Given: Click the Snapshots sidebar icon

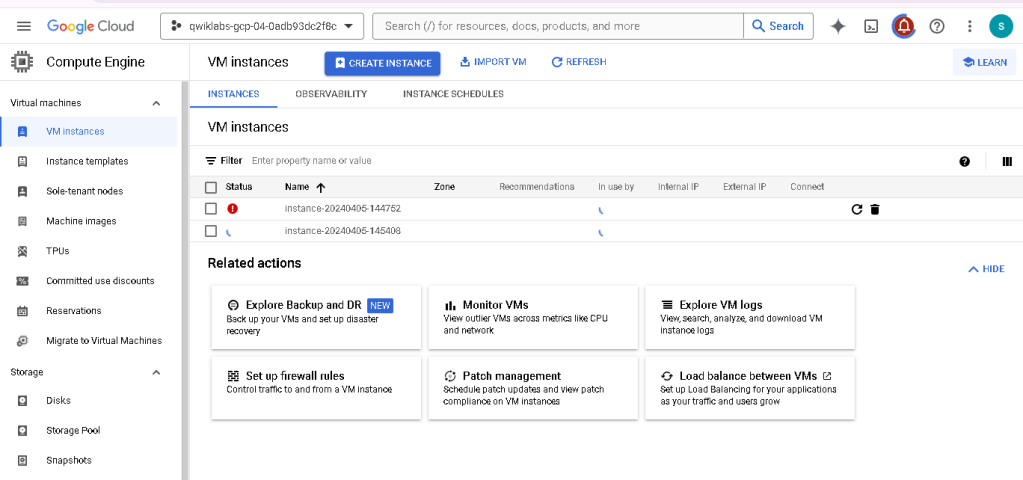Looking at the screenshot, I should tap(22, 460).
